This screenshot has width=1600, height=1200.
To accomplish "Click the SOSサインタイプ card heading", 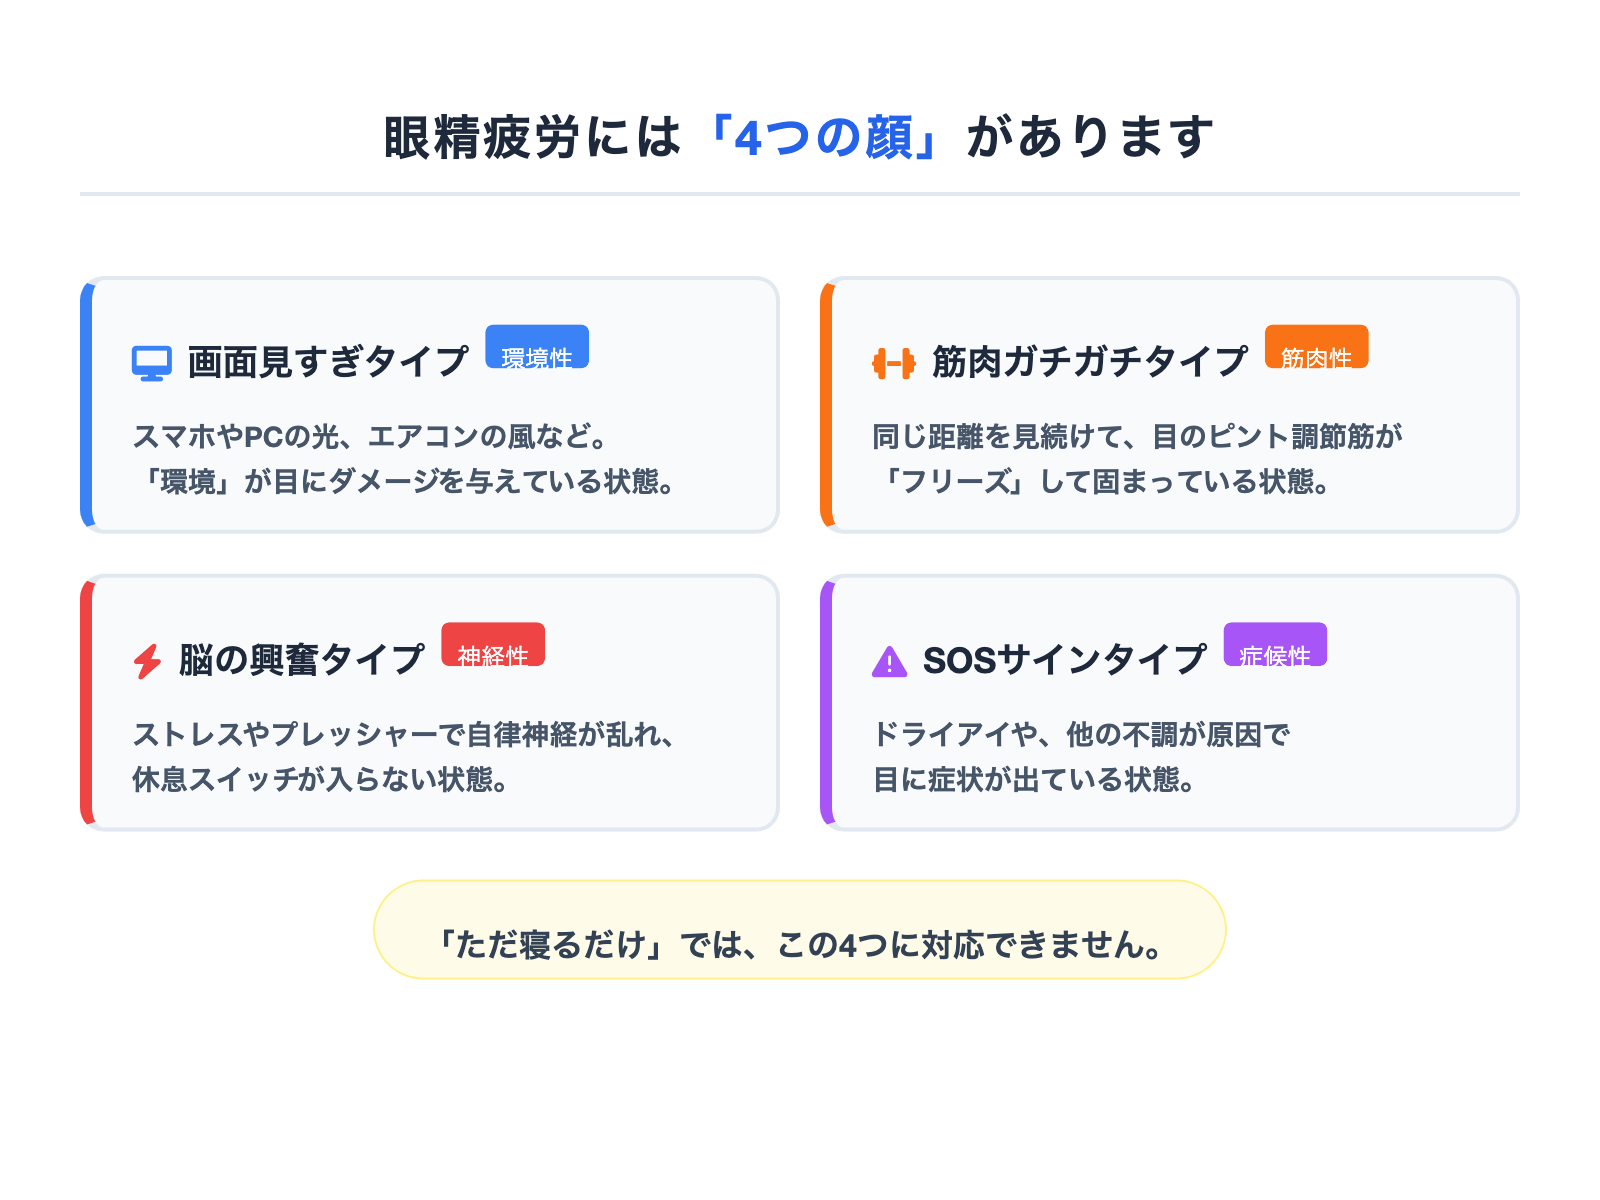I will (1064, 659).
